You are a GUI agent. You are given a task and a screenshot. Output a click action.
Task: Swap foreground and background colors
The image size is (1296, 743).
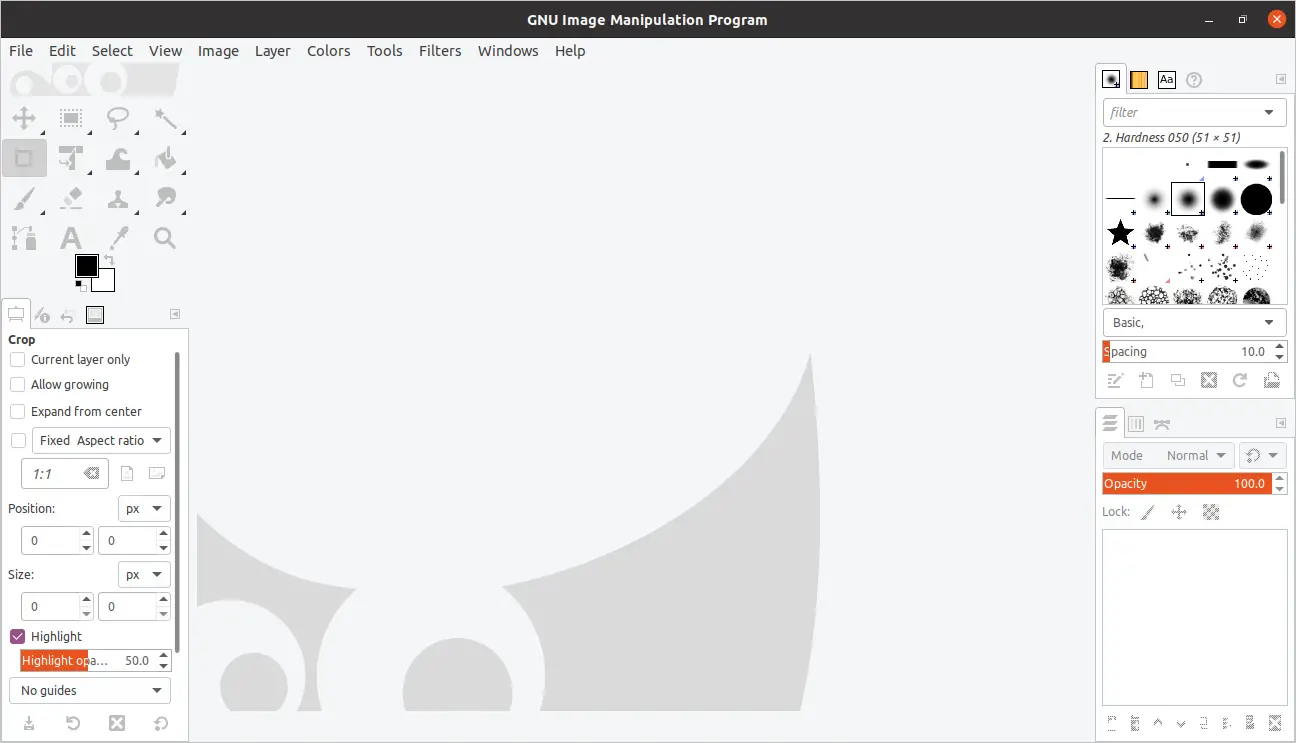(109, 260)
